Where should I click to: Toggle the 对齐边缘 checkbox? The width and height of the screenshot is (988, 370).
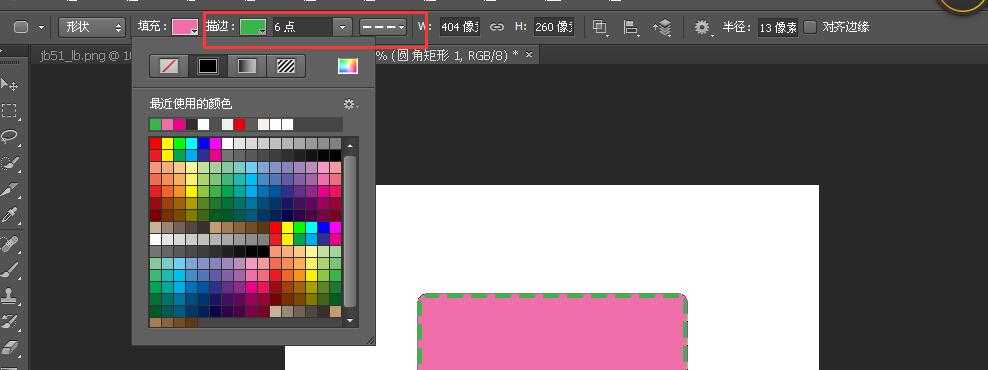coord(810,27)
